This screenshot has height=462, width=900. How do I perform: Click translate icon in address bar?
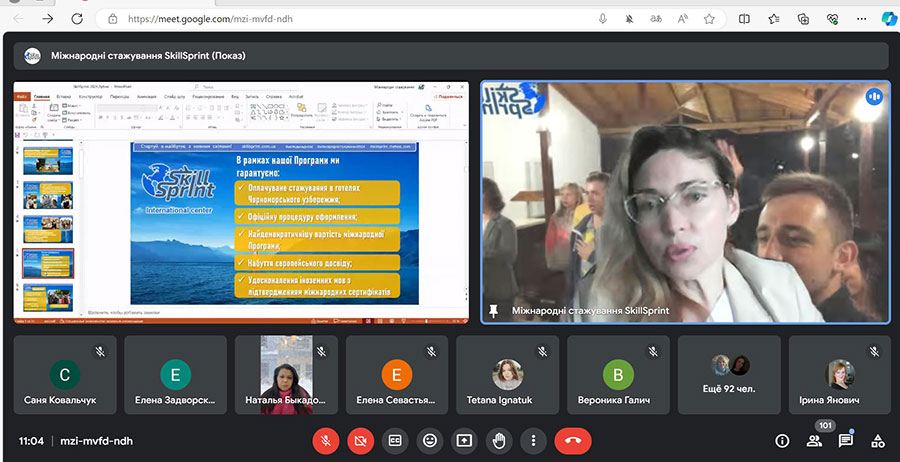pyautogui.click(x=656, y=18)
